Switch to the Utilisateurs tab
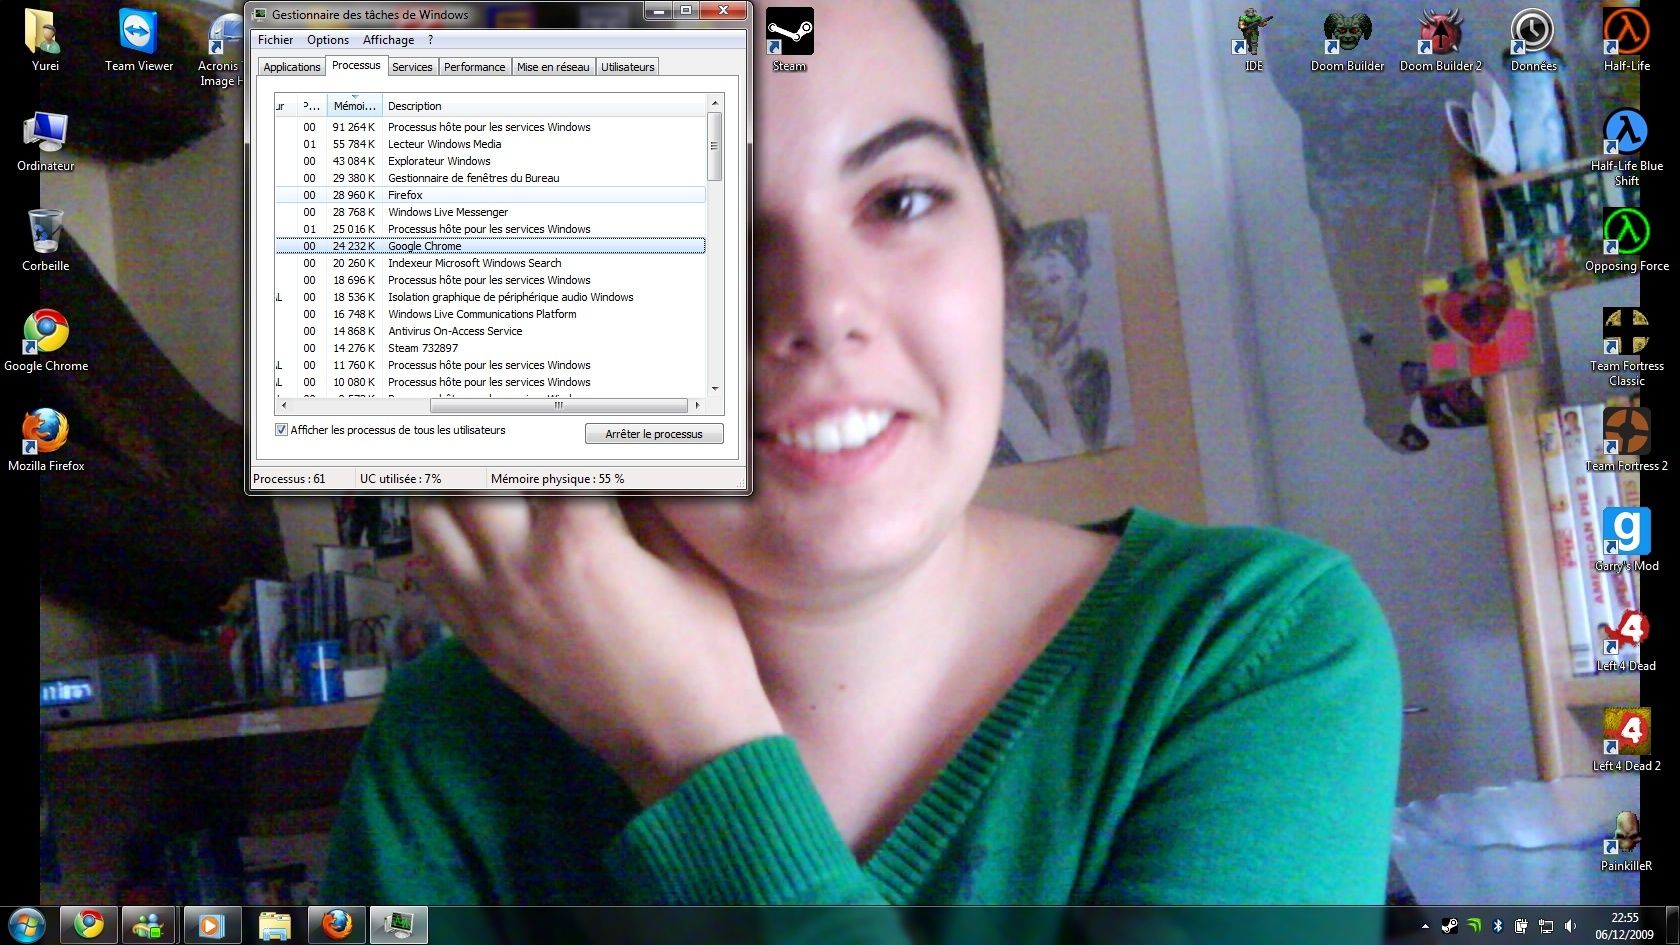1680x945 pixels. pyautogui.click(x=628, y=67)
